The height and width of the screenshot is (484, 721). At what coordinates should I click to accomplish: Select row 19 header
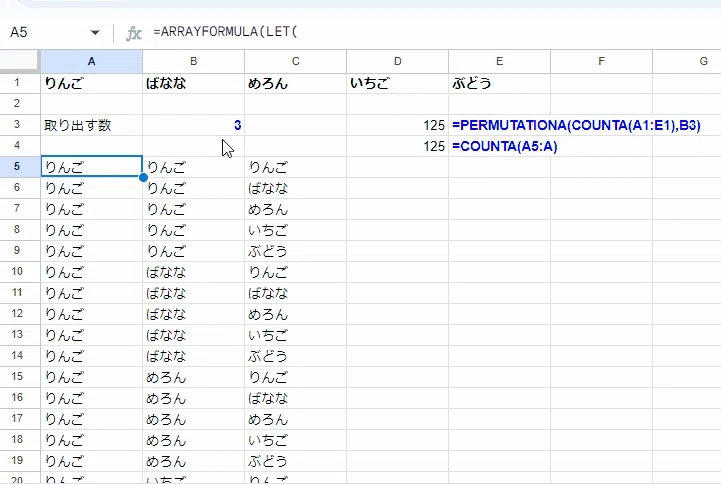coord(17,461)
